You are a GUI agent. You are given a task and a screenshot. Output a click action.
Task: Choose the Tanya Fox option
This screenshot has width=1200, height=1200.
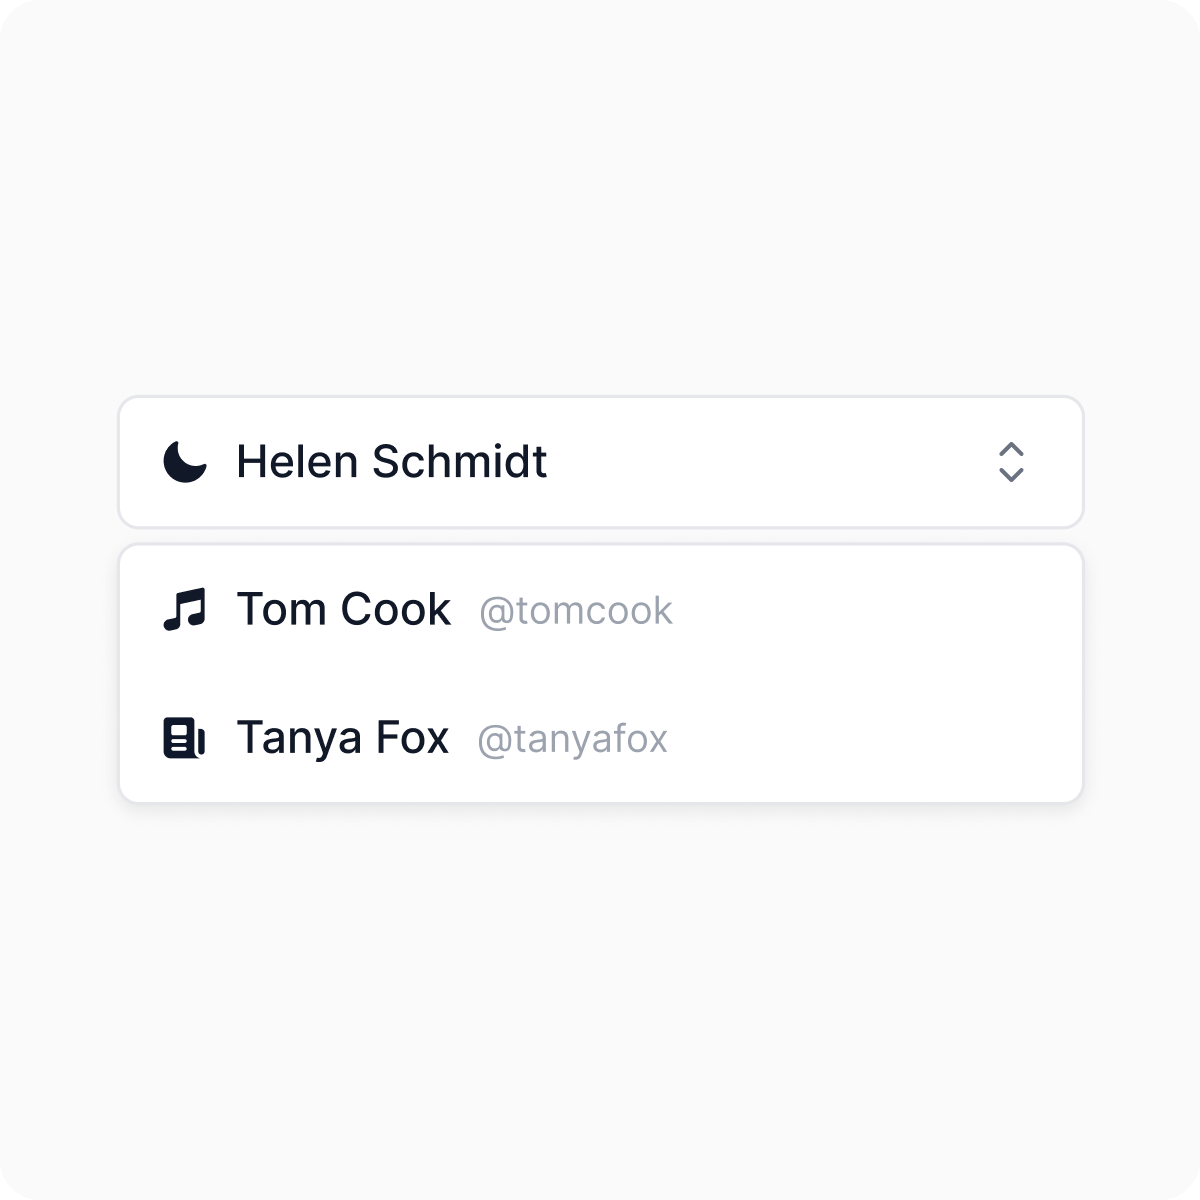342,738
